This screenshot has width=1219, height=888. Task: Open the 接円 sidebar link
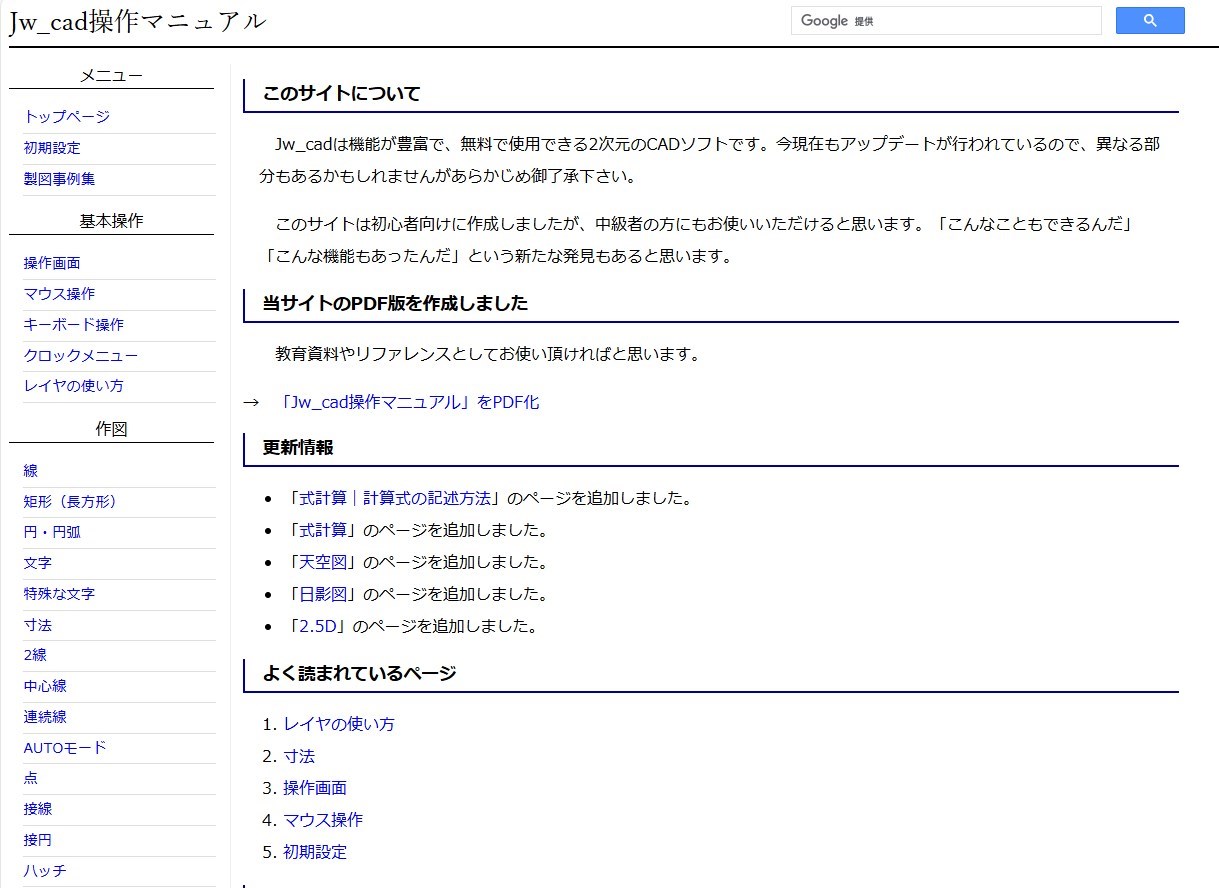tap(38, 840)
